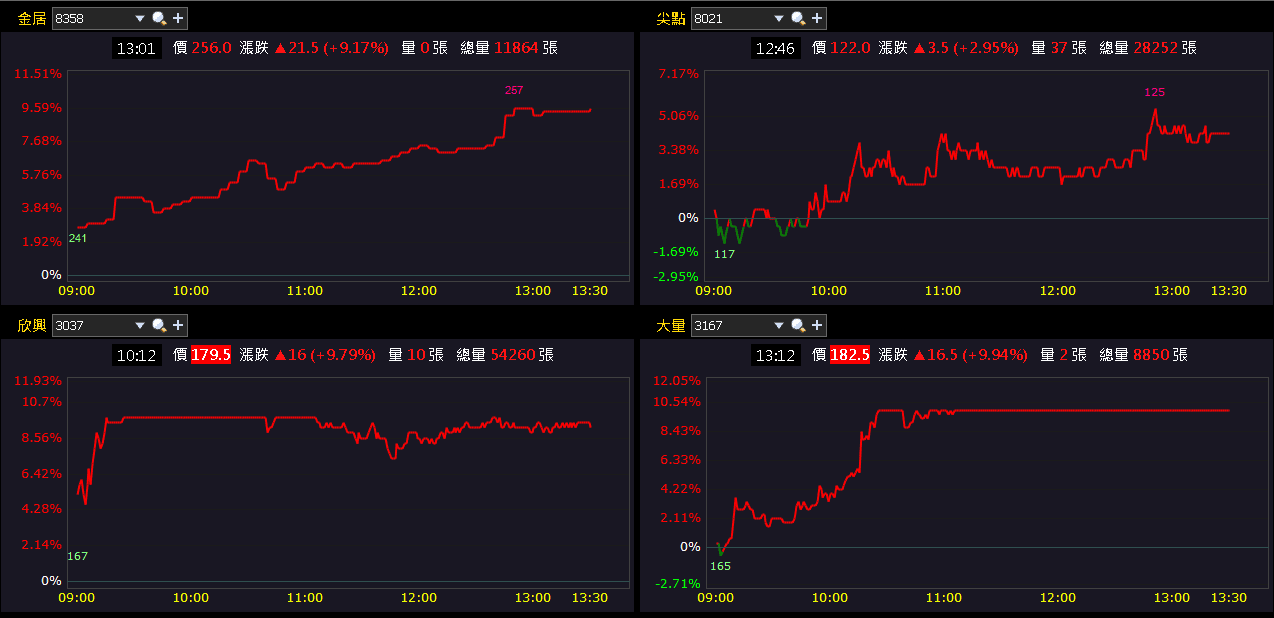Click the 125 high marker on 尖點 chart
Screen dimensions: 1274x618
(1154, 92)
